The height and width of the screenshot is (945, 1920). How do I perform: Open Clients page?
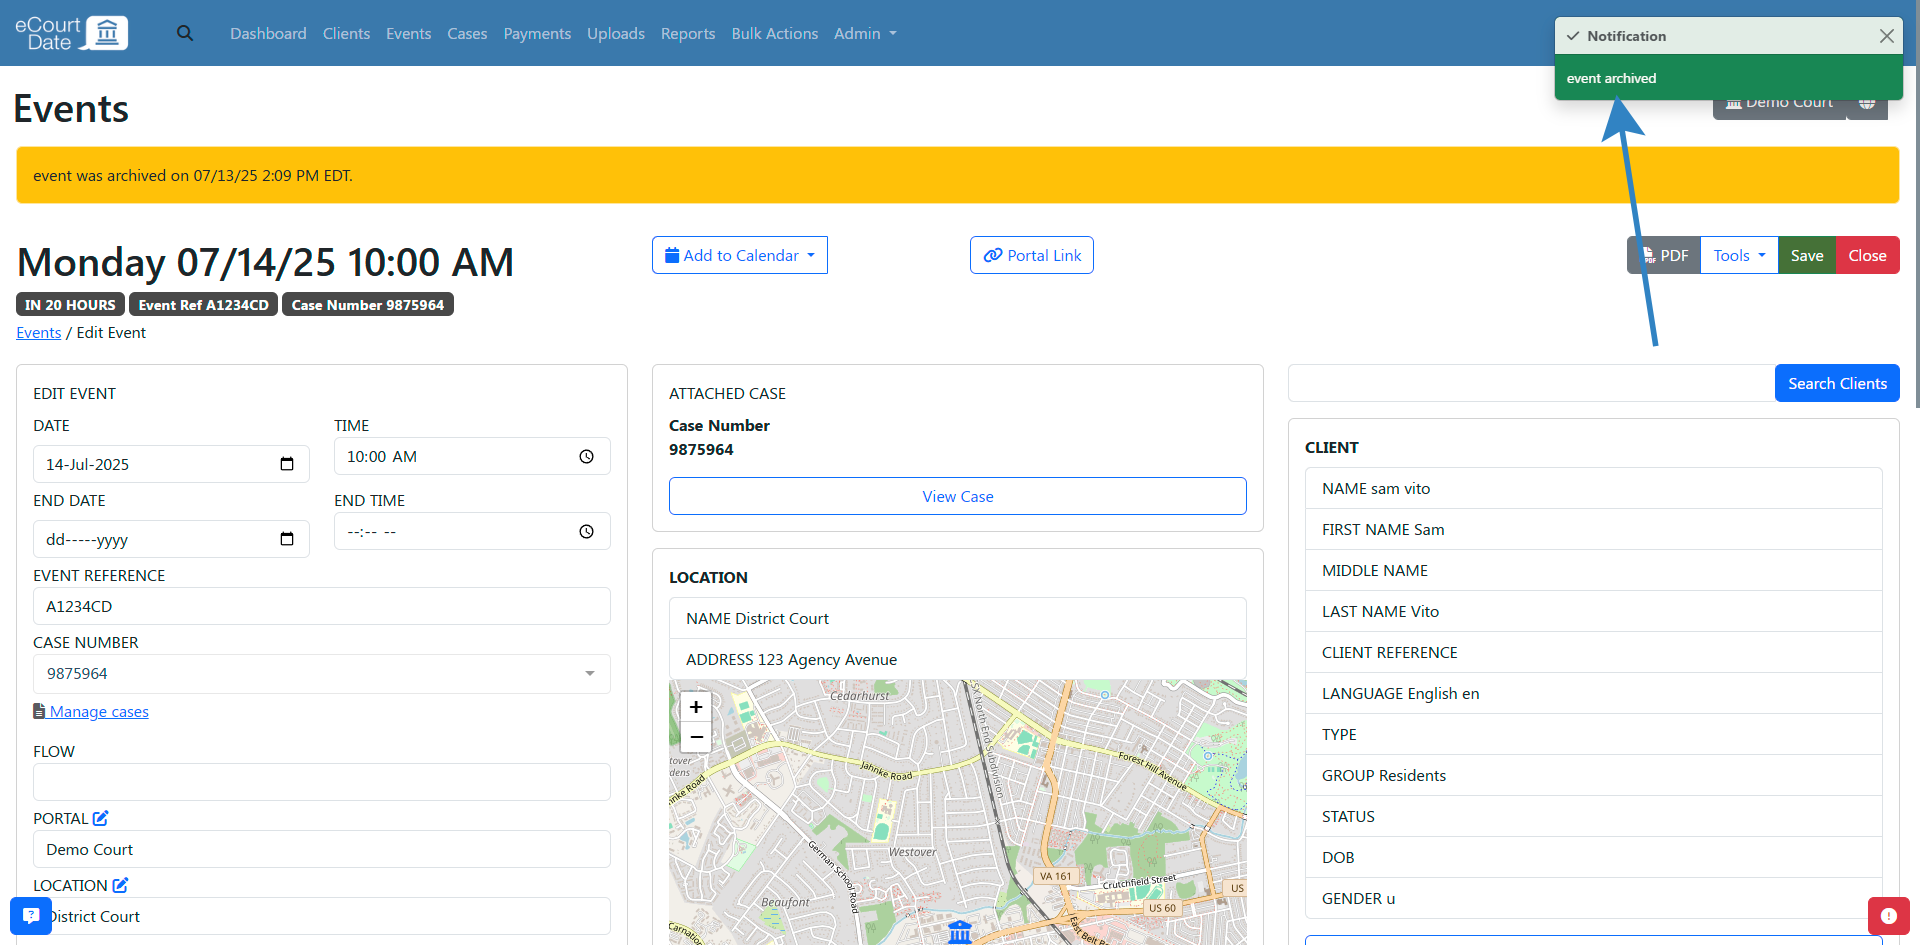346,33
